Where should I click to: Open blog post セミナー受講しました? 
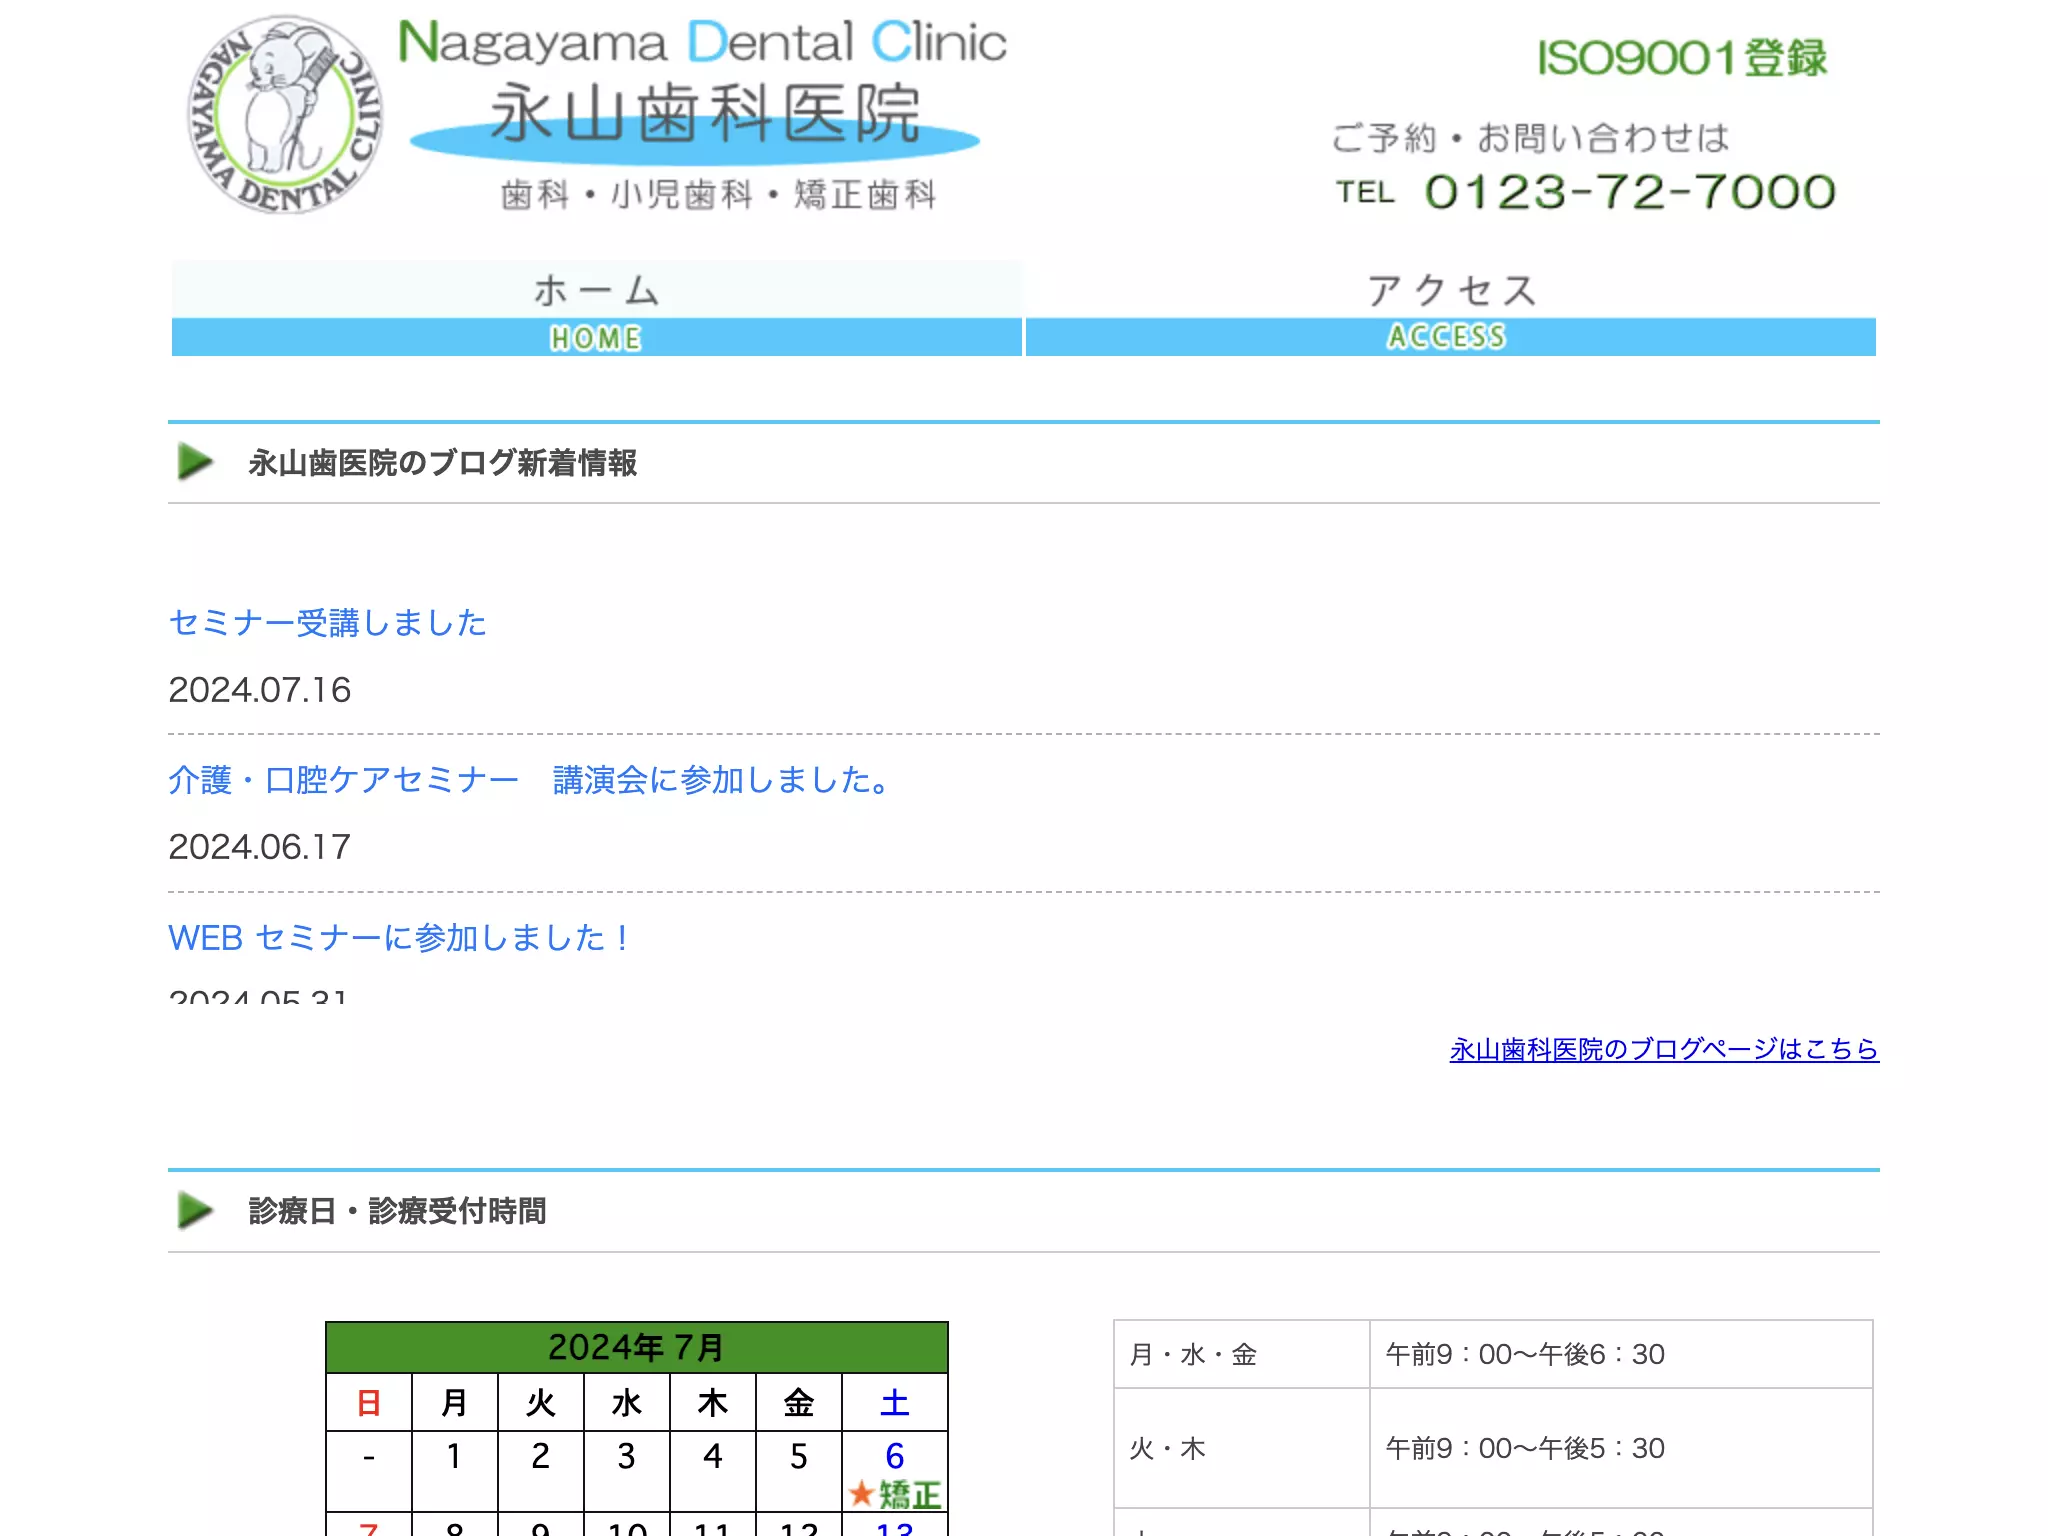(x=328, y=623)
